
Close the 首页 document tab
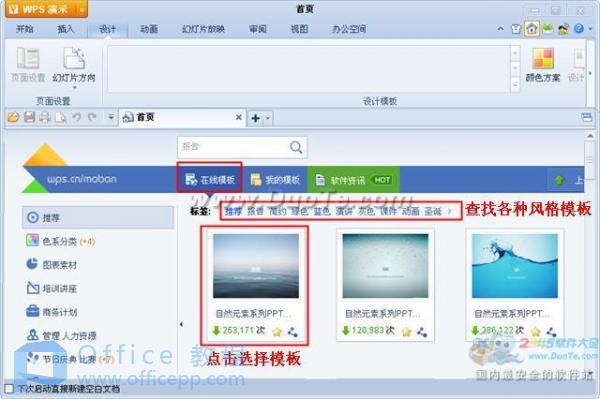pyautogui.click(x=238, y=117)
